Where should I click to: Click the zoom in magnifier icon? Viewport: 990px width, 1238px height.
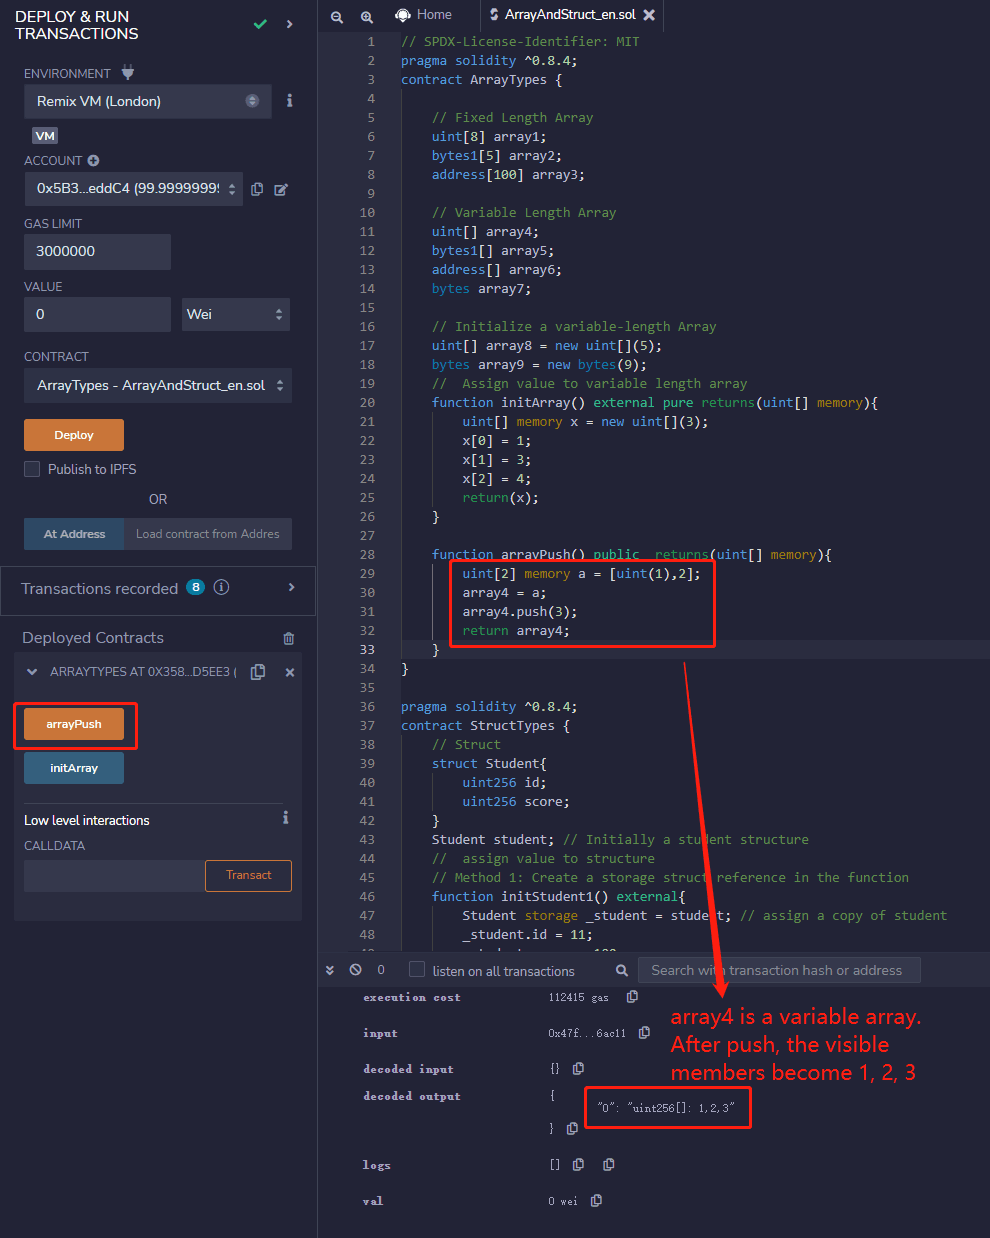pyautogui.click(x=367, y=16)
